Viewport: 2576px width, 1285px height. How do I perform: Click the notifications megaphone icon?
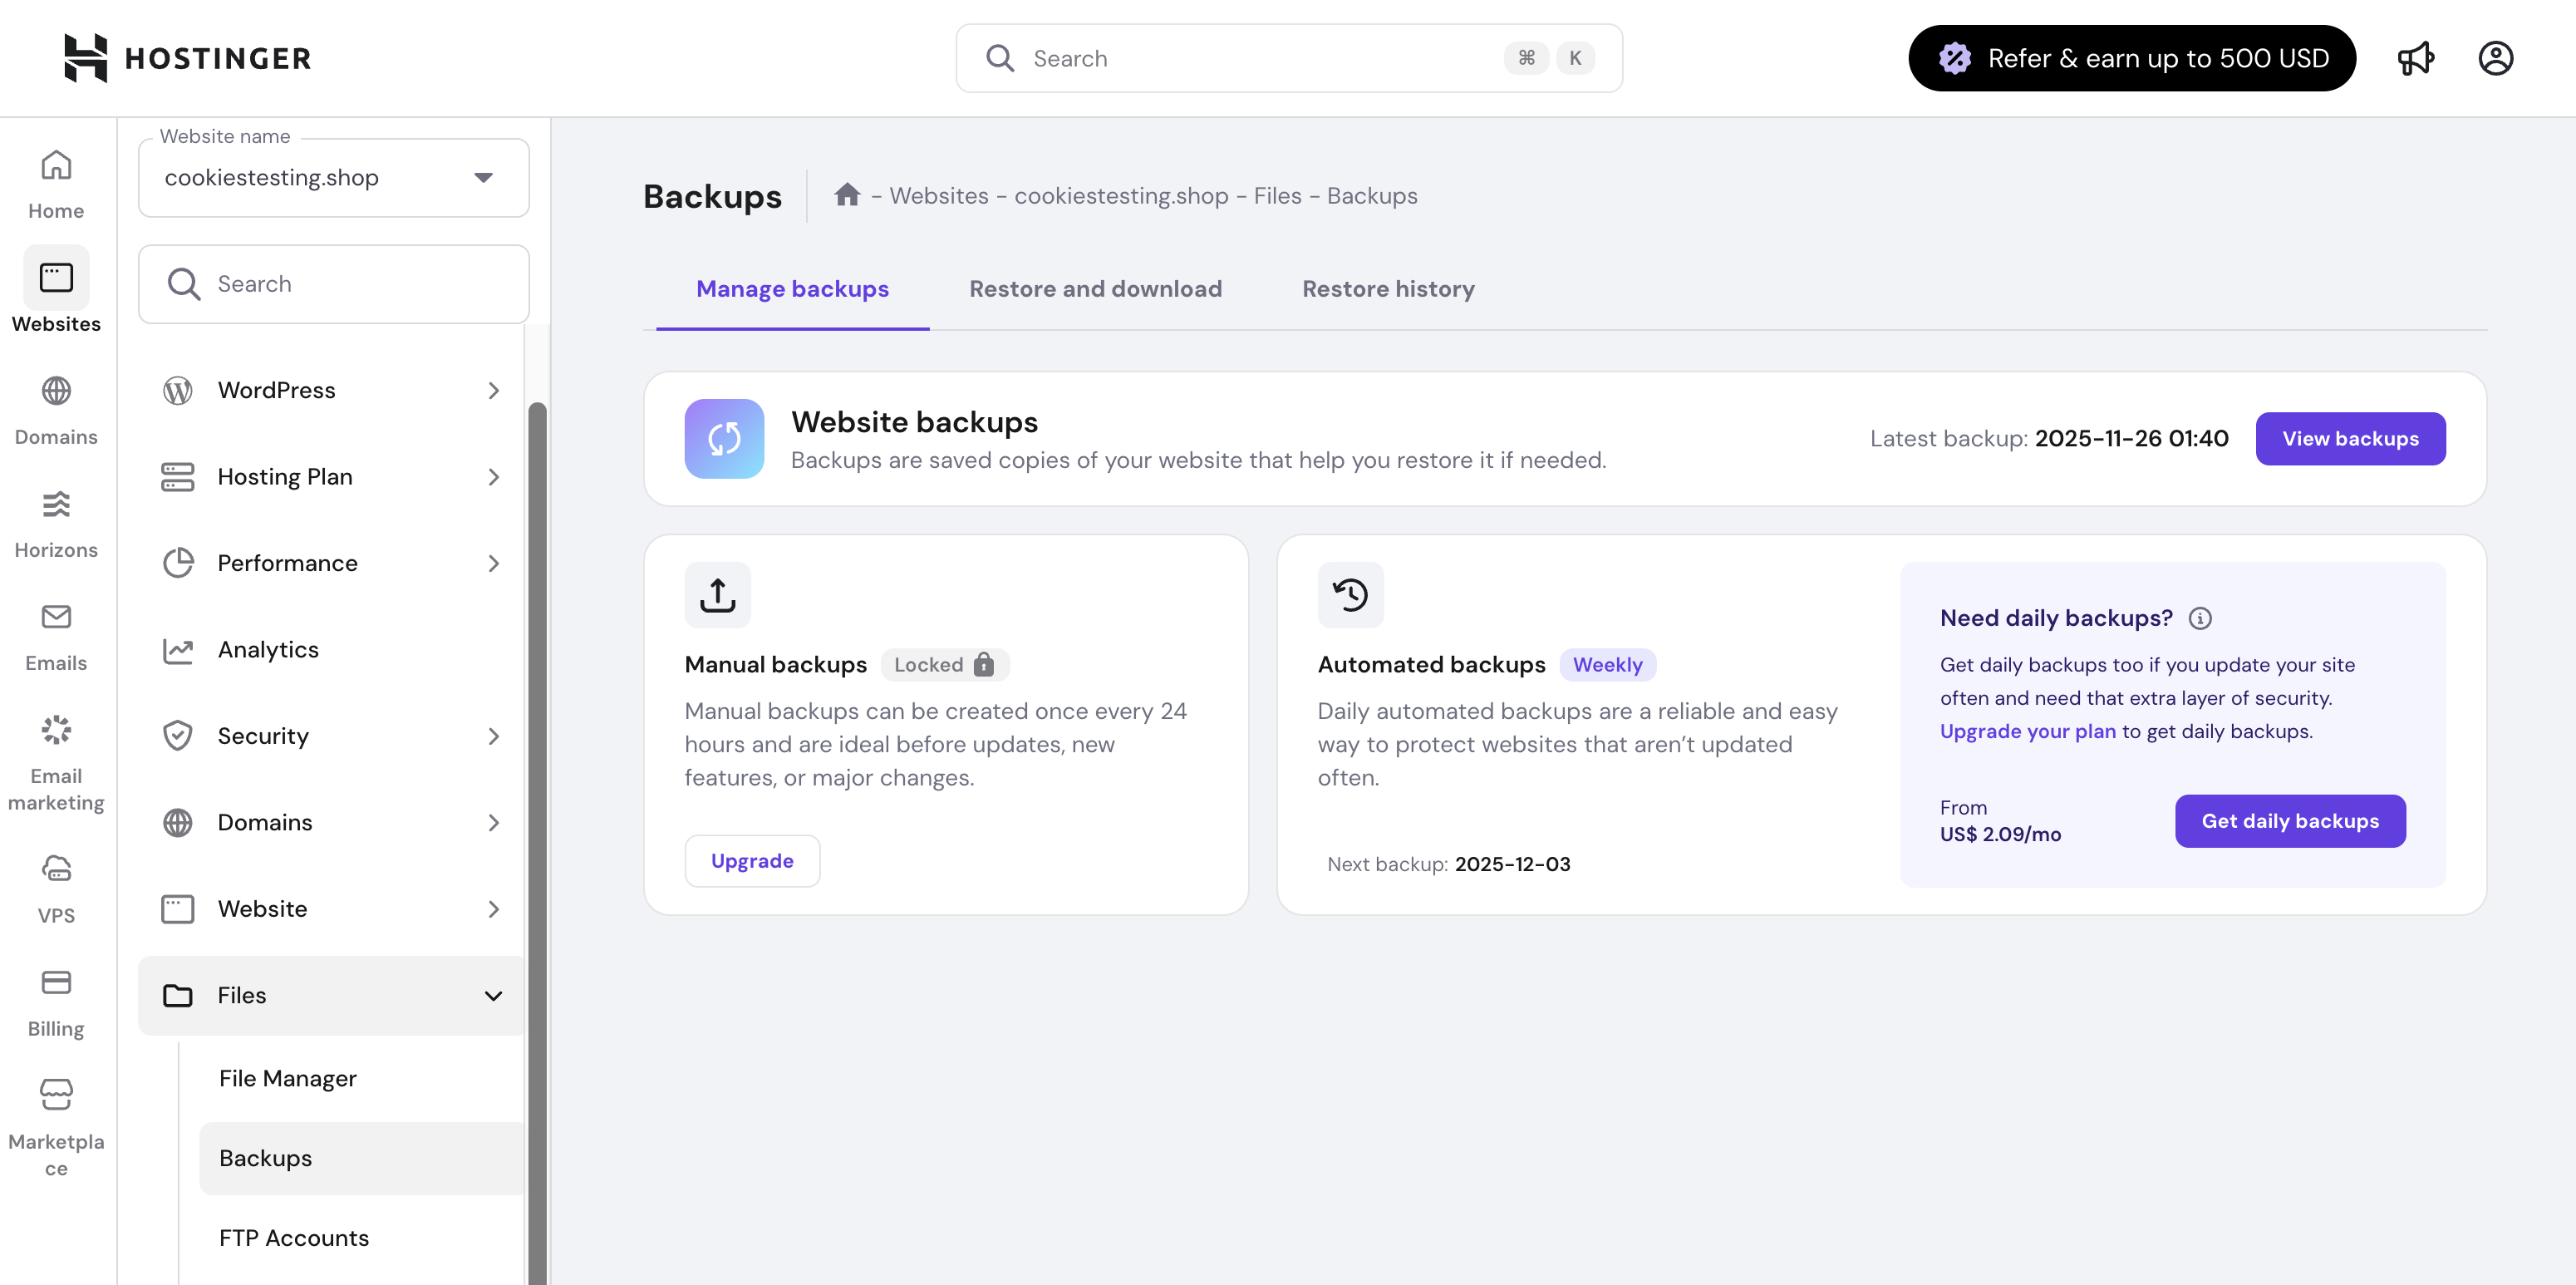tap(2417, 57)
